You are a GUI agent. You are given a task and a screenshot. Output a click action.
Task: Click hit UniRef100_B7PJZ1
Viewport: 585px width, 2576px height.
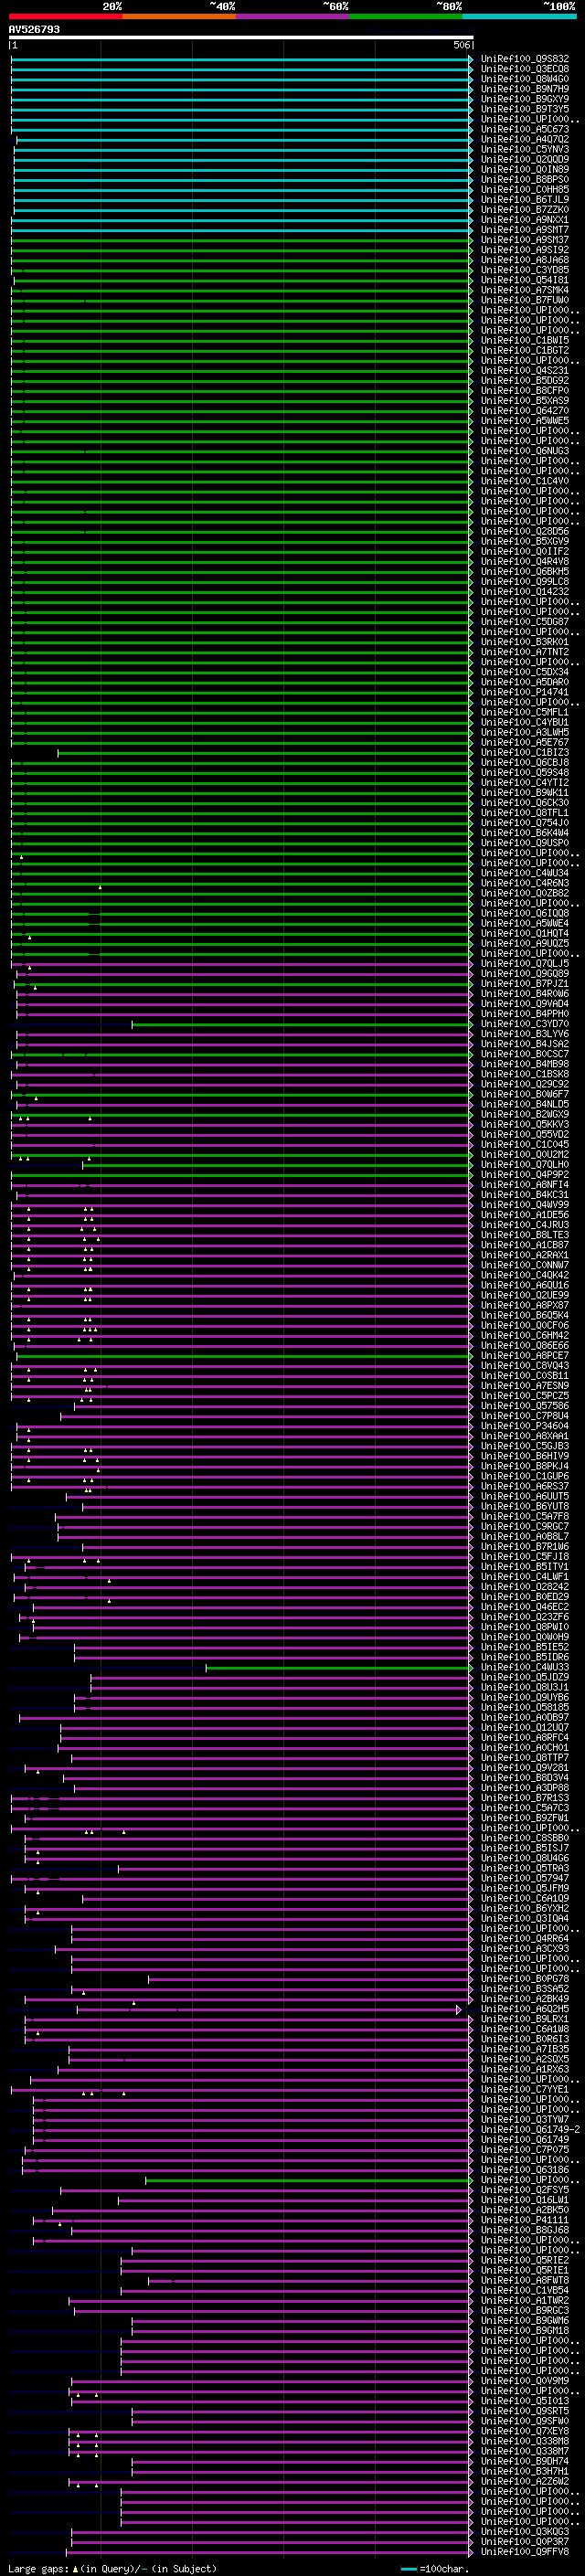click(x=525, y=984)
